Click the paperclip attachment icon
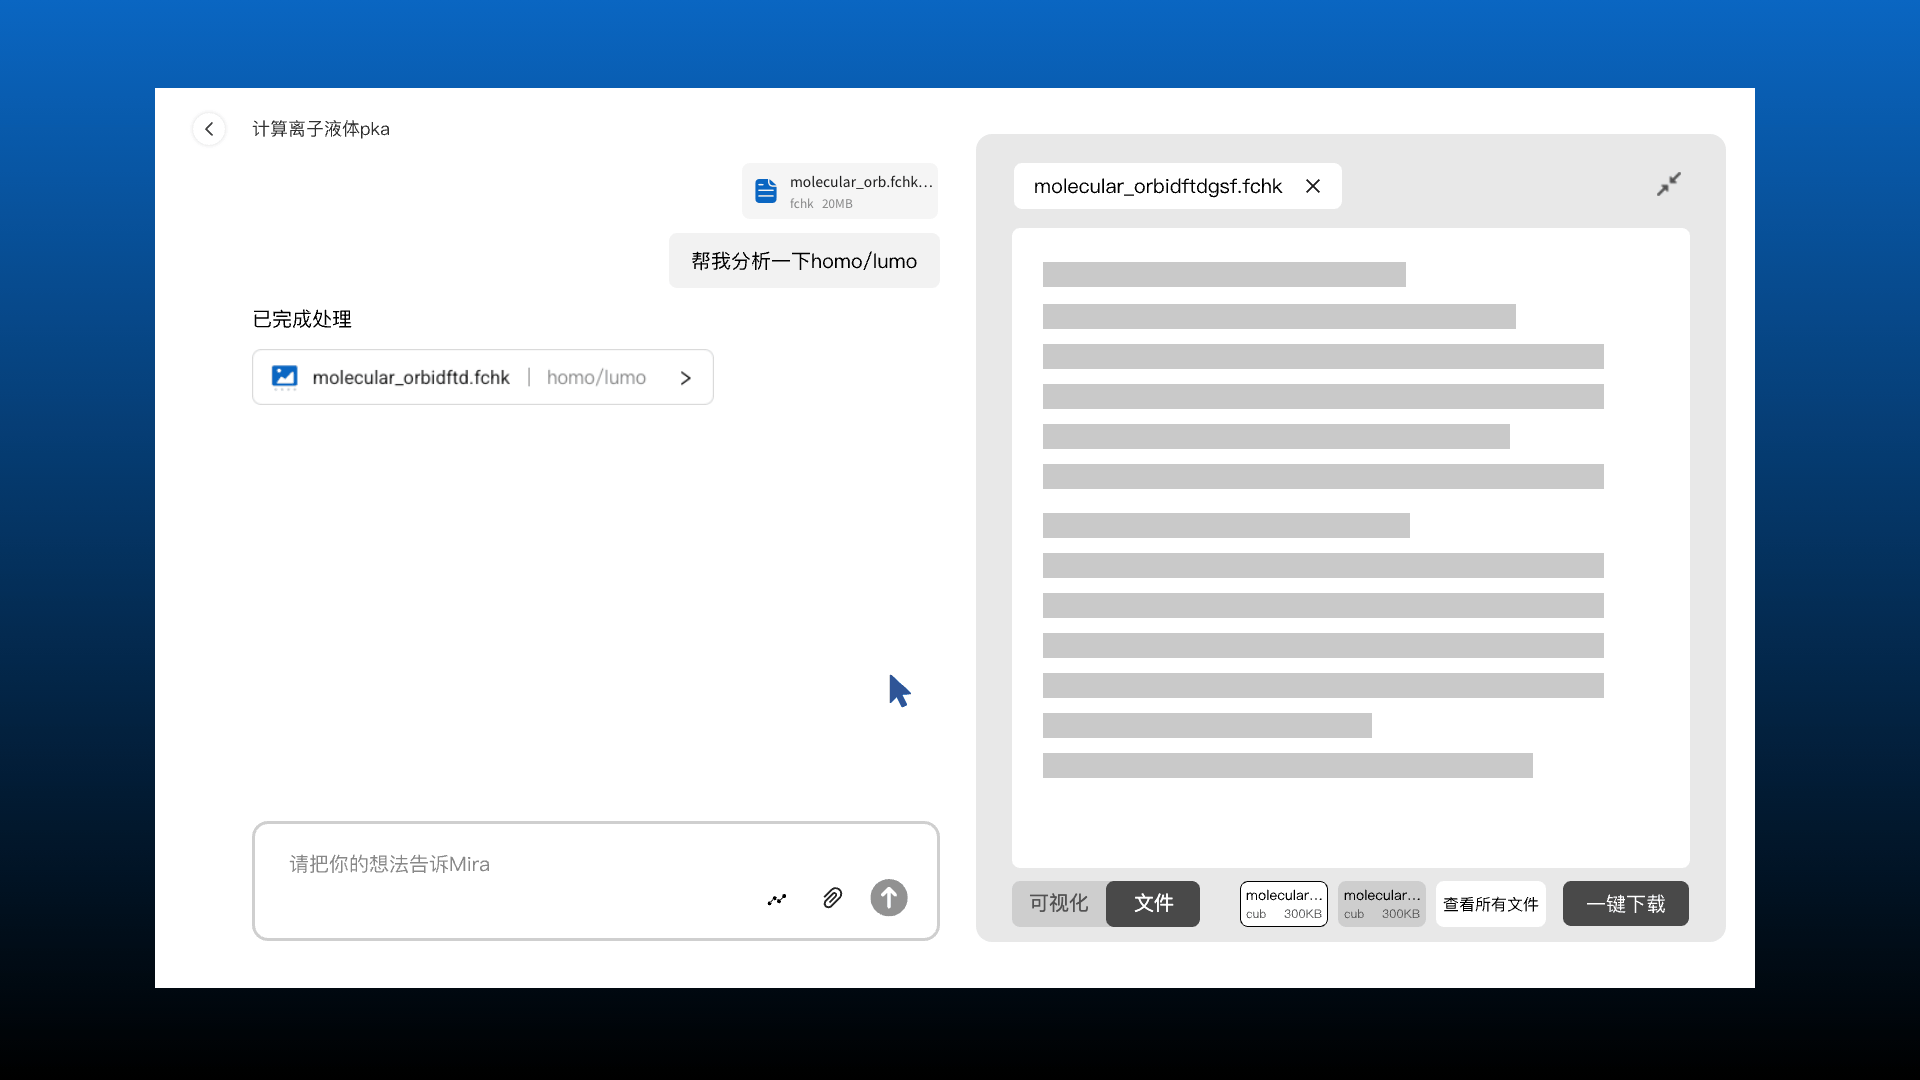 (832, 898)
